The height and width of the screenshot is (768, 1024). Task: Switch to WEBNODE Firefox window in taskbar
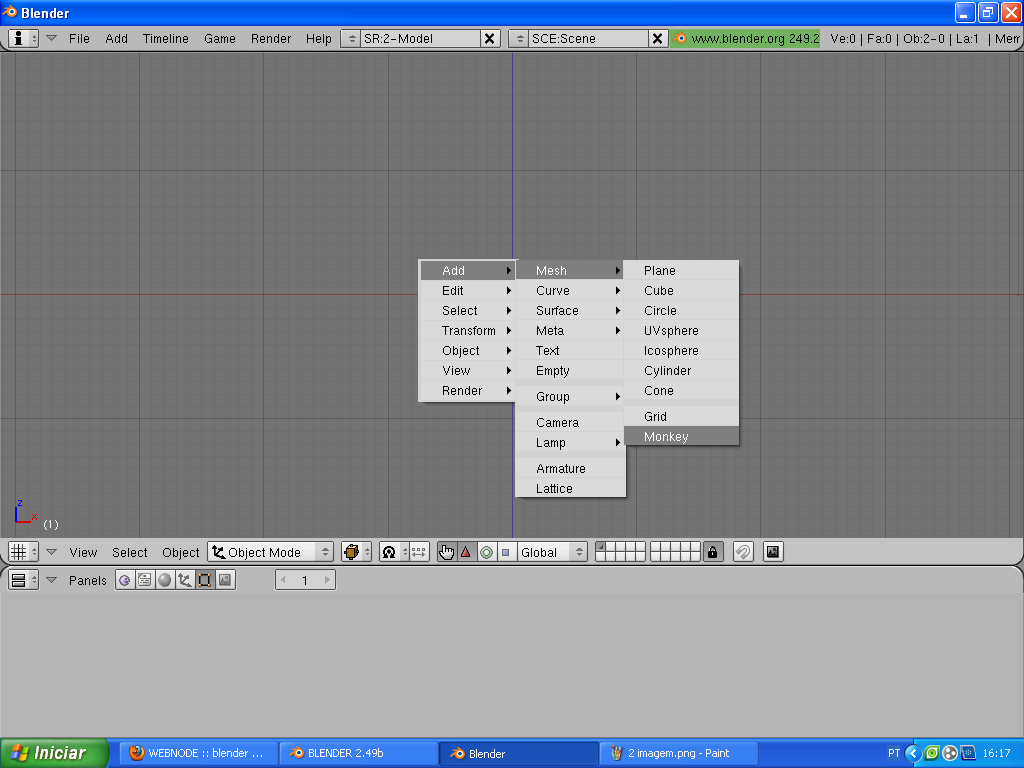click(x=197, y=754)
